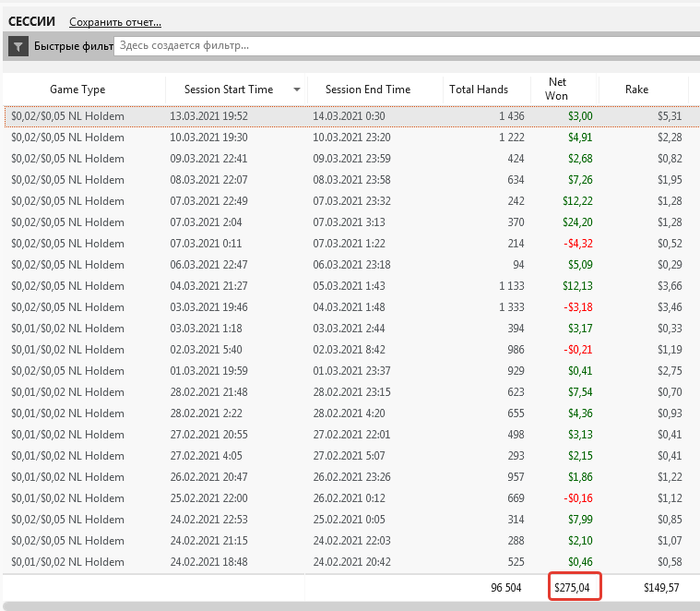Viewport: 700px width, 611px height.
Task: Select session started 01.03.2021 19:59
Action: click(352, 371)
